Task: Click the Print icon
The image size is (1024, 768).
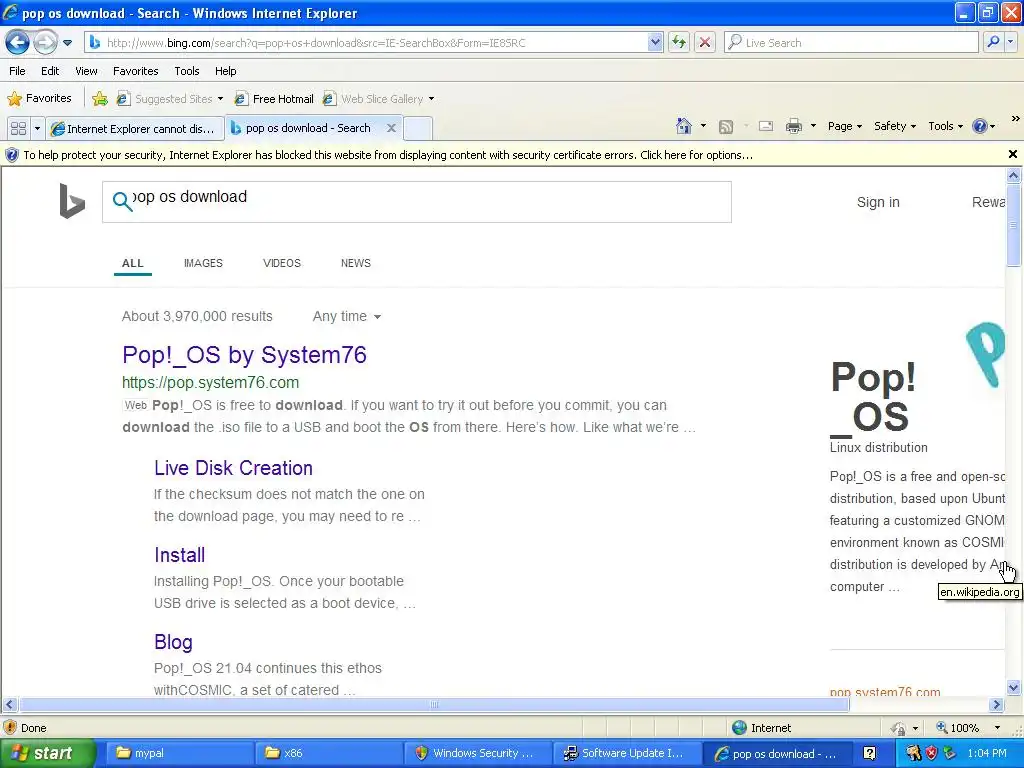Action: tap(793, 126)
